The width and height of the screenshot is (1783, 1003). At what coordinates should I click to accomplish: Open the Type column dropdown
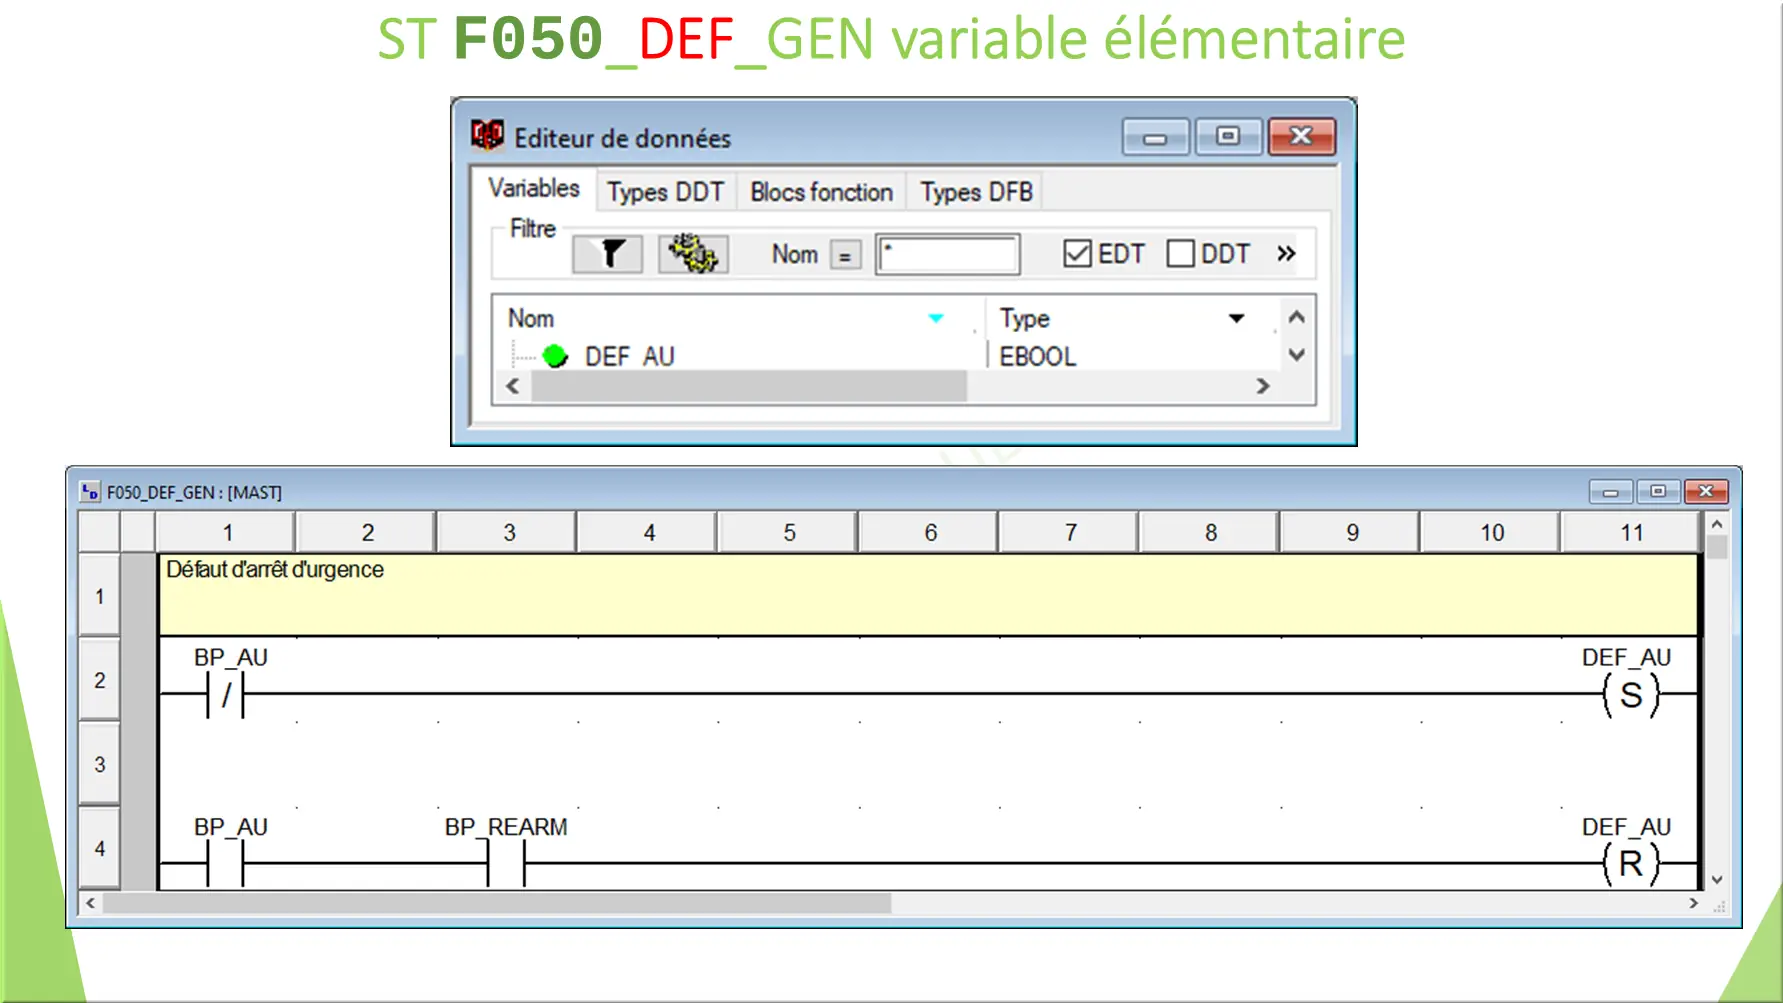pos(1238,318)
